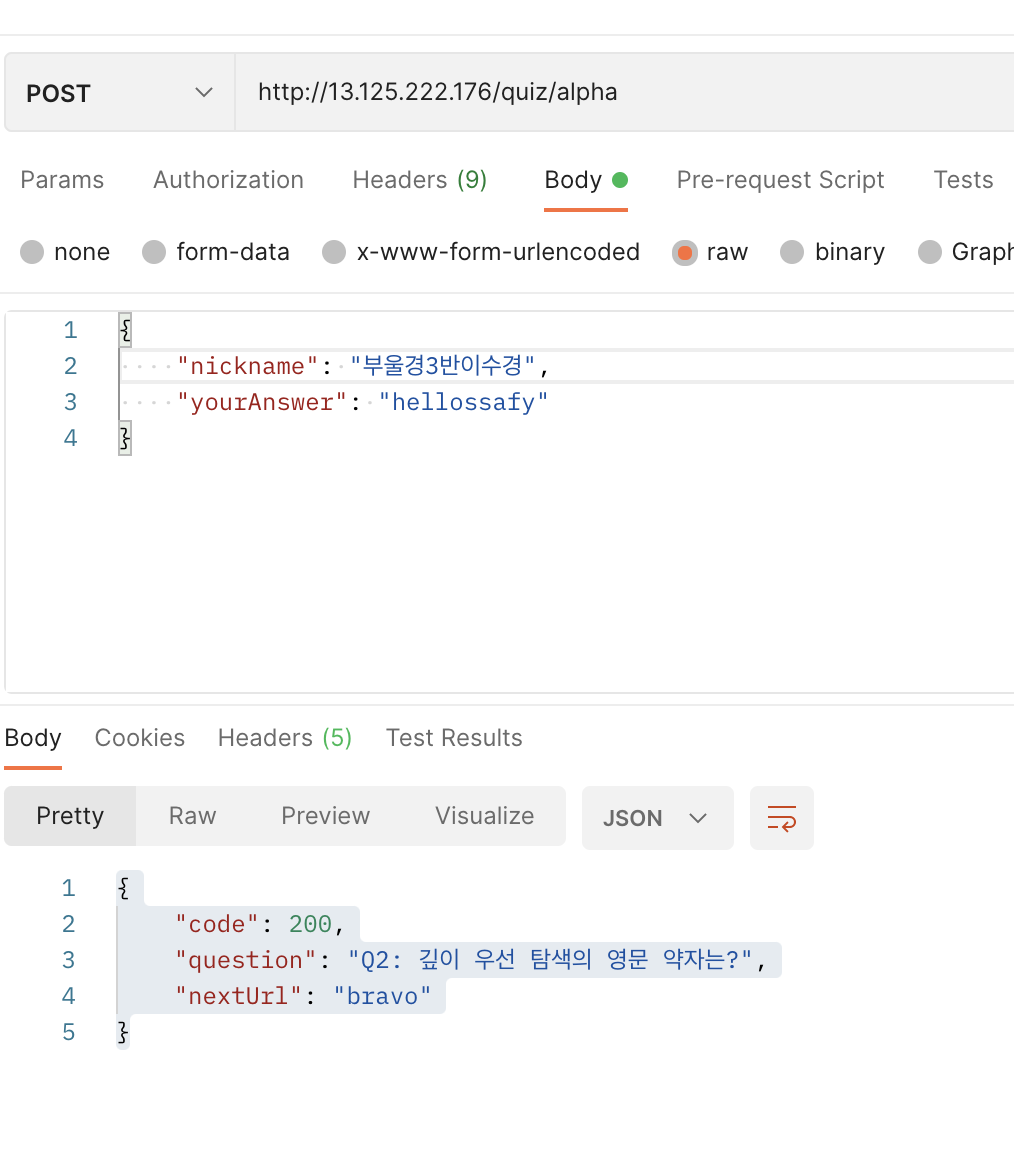Viewport: 1014px width, 1176px height.
Task: Click opening brace on request line 1
Action: coord(125,330)
